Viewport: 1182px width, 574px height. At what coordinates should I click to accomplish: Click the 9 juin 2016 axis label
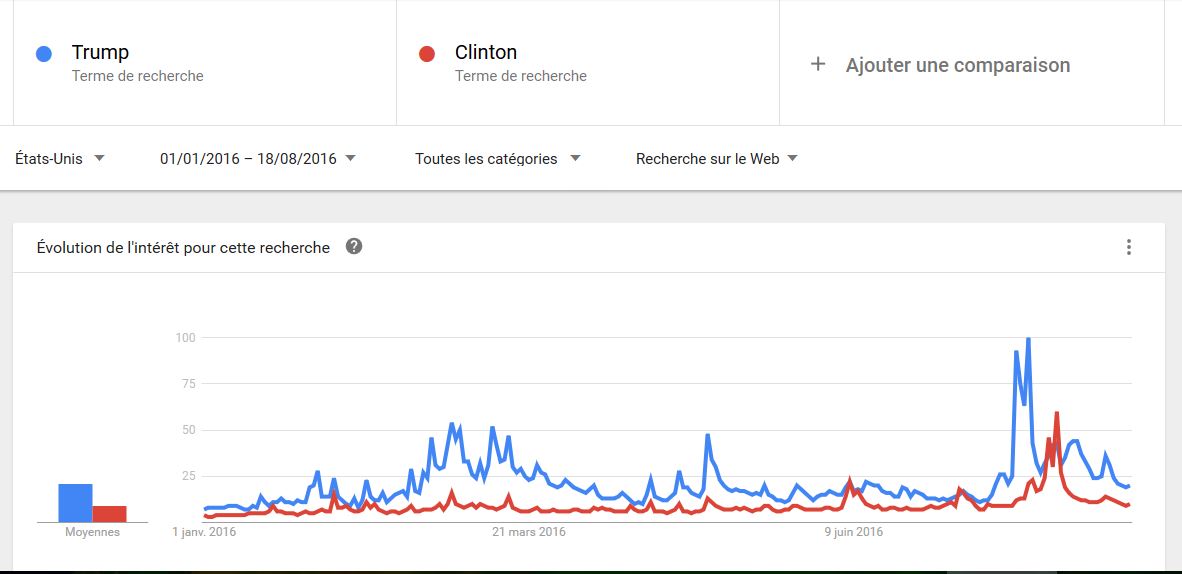click(x=853, y=532)
